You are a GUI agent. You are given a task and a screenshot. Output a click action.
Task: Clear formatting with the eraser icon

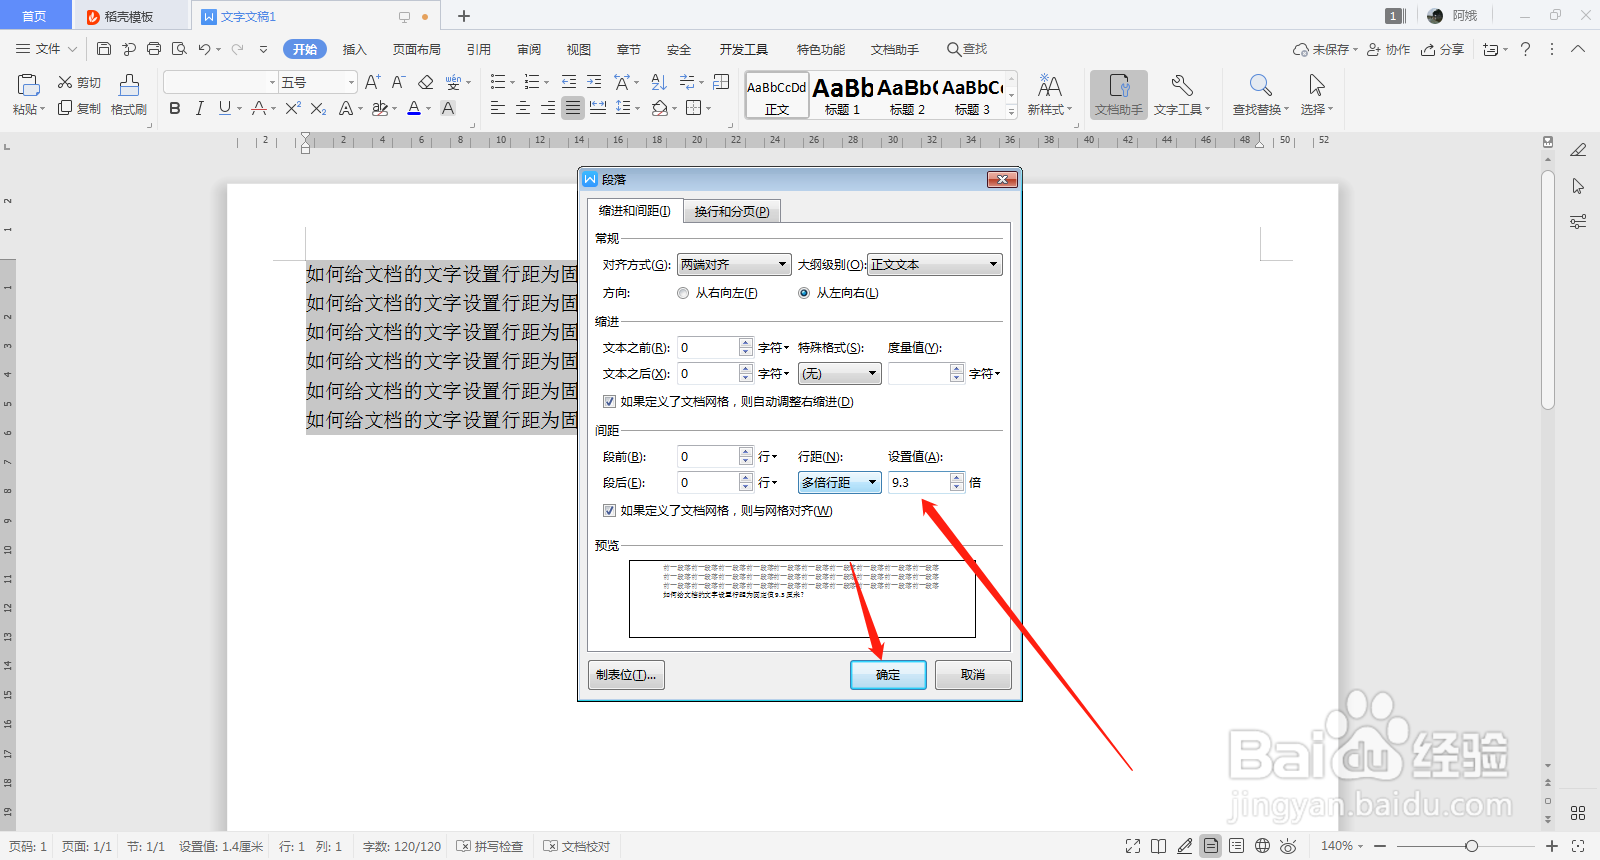[x=426, y=82]
